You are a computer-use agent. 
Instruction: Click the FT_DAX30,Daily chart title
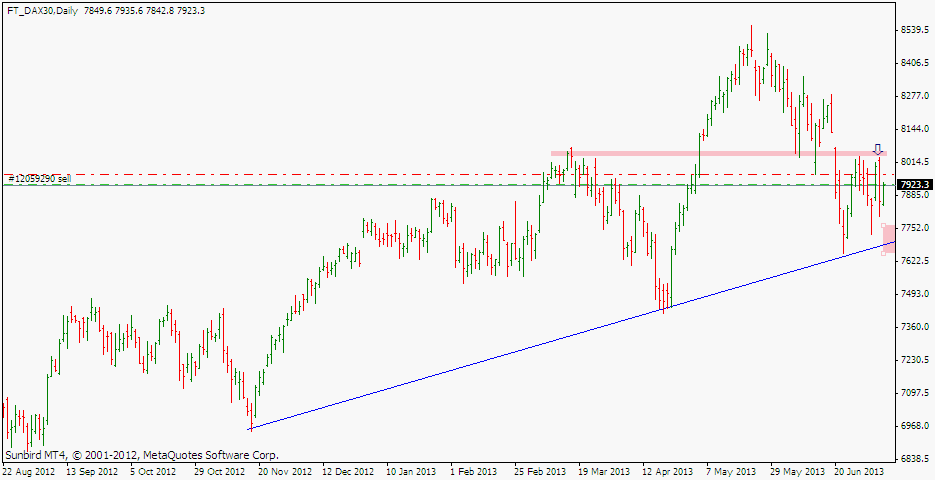tap(42, 10)
